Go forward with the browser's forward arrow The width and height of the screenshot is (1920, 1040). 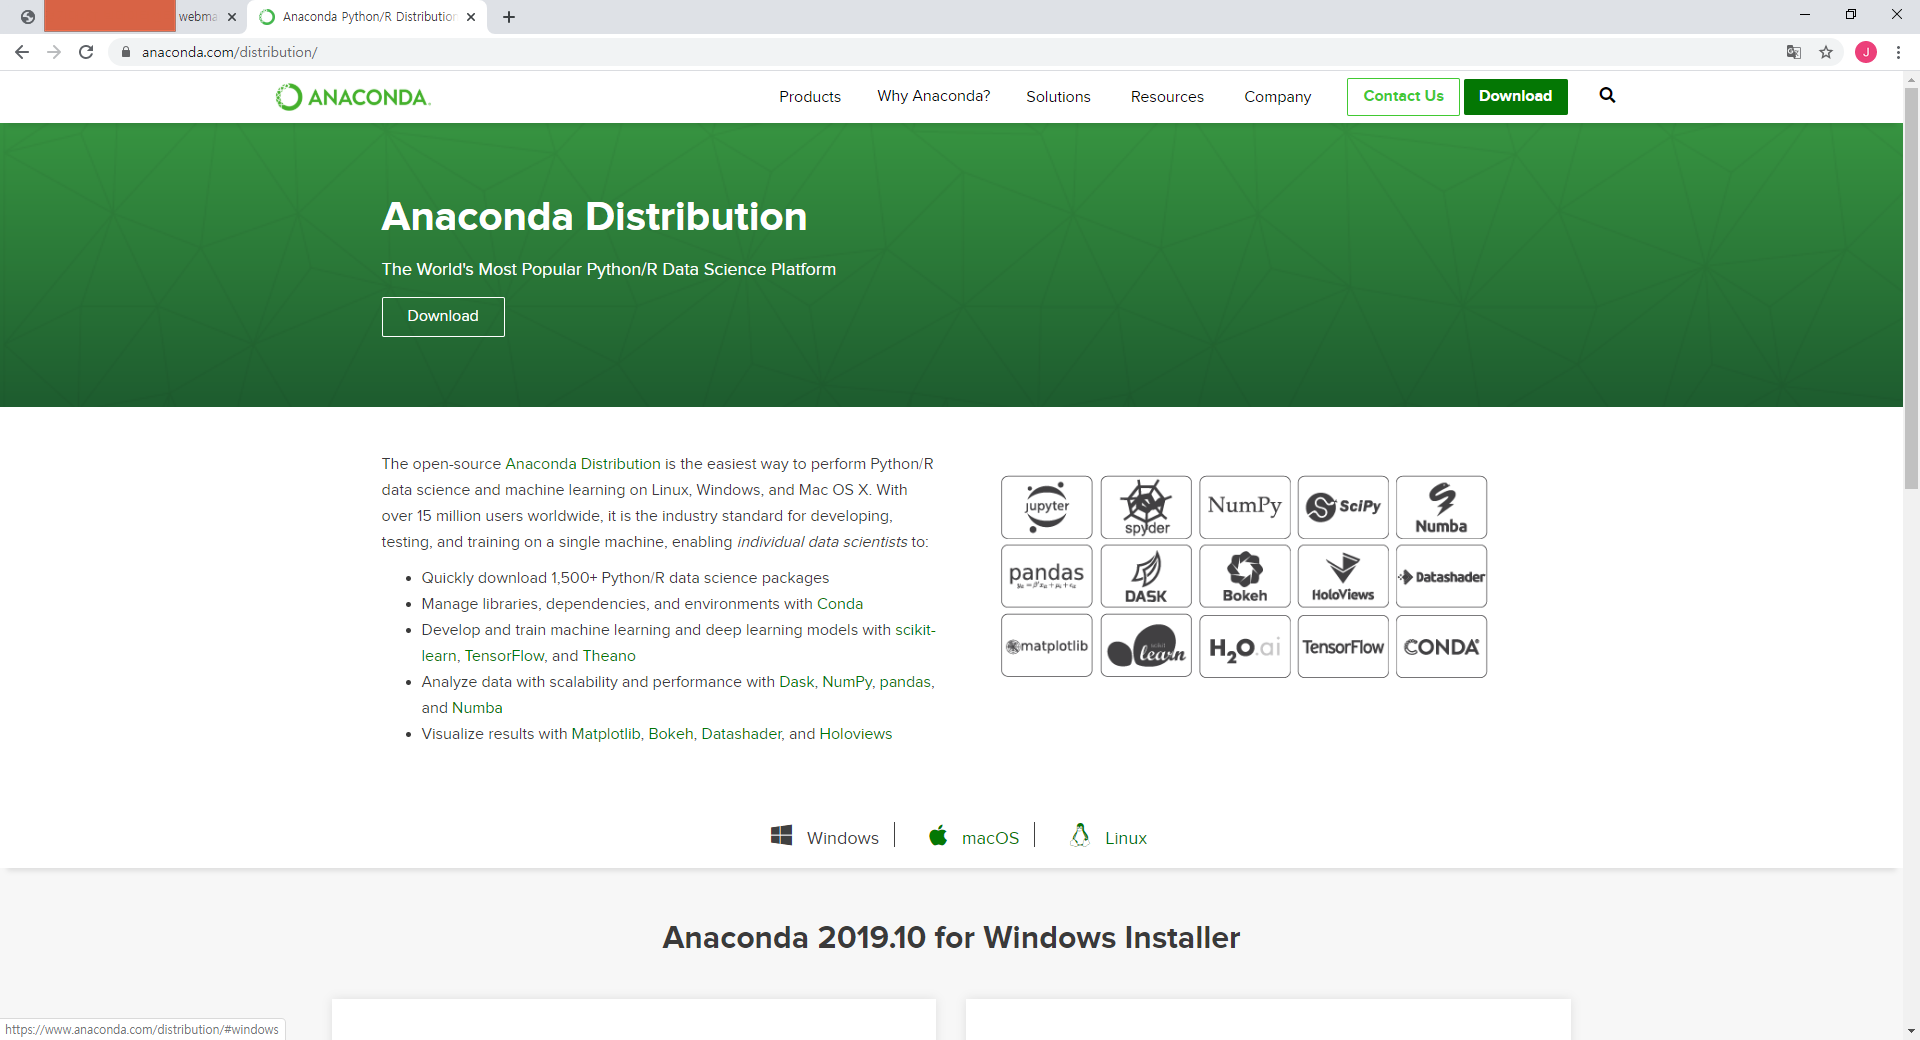click(54, 52)
